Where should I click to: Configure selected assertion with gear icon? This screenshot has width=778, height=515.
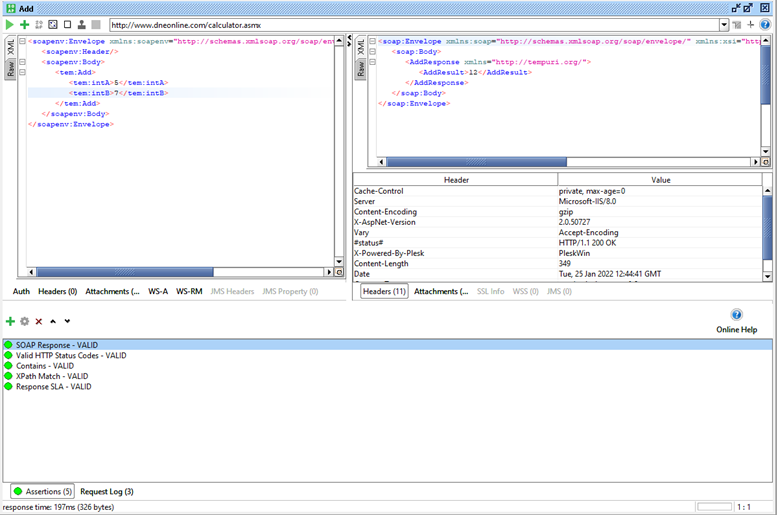24,322
